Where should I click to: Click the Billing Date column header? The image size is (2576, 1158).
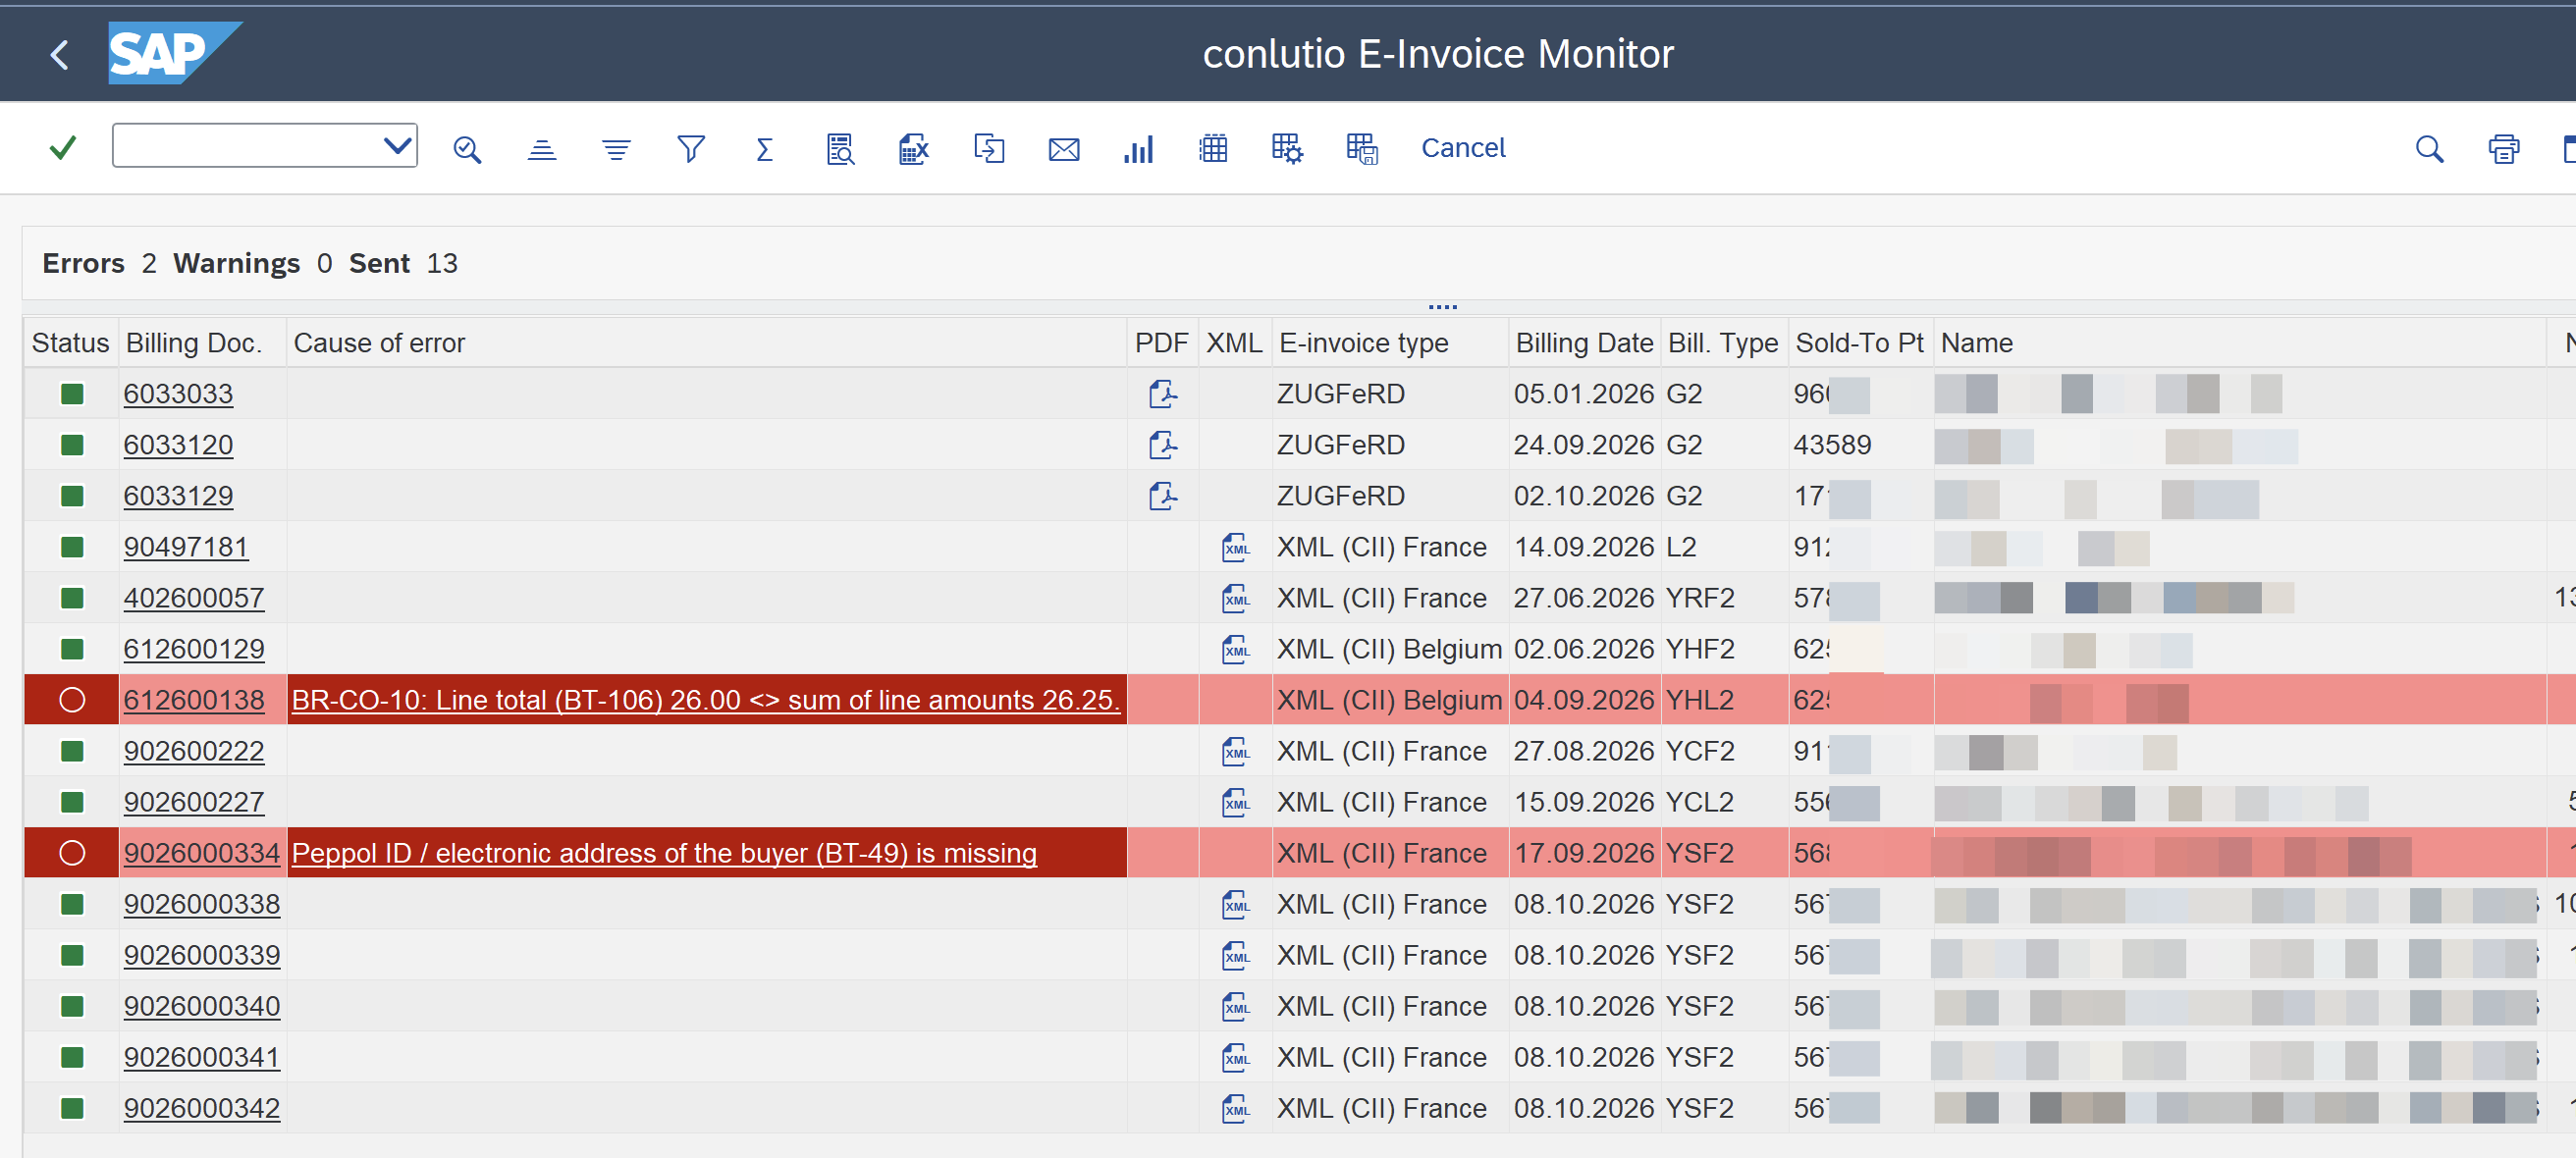pos(1584,343)
